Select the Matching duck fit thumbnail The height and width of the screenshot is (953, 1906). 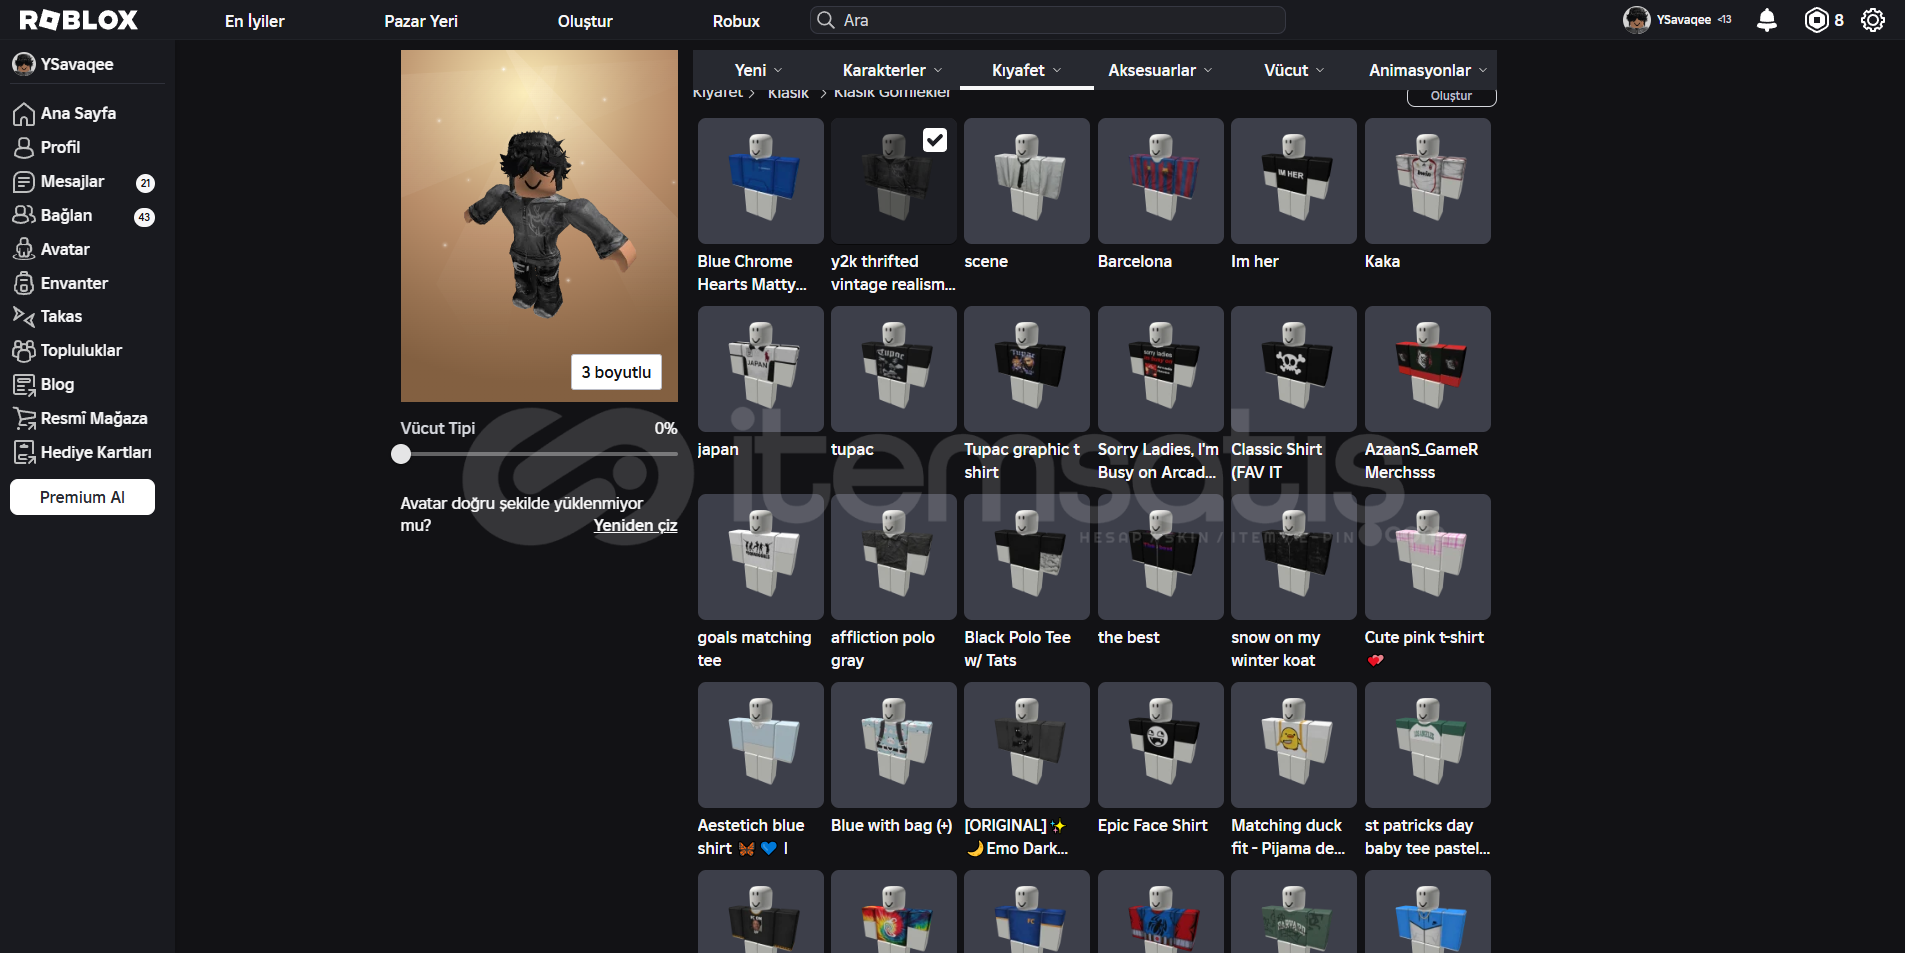1294,745
